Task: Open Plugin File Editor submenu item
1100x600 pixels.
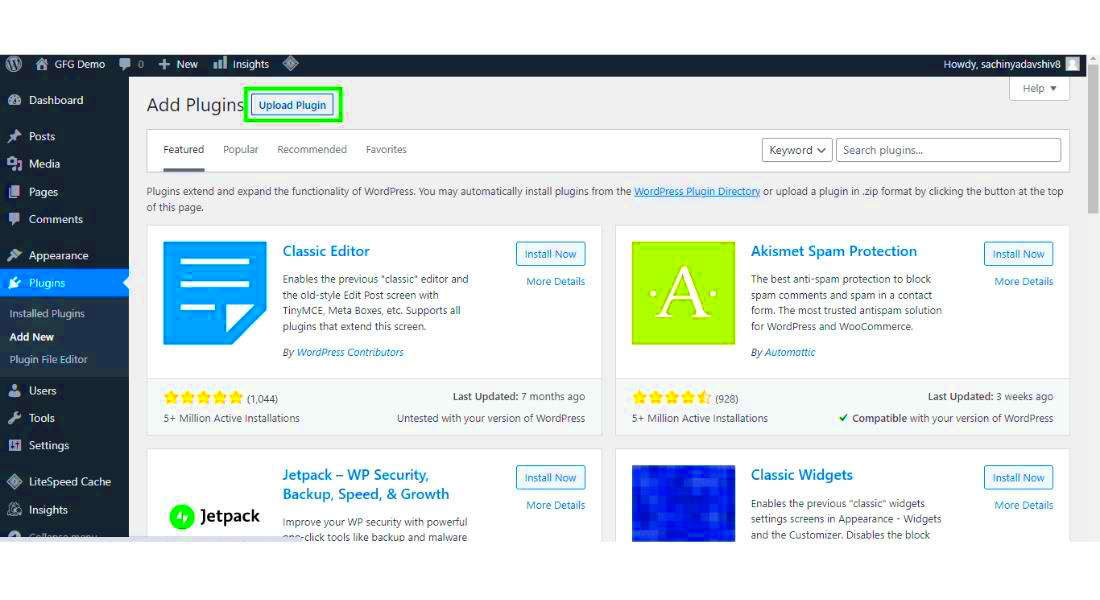Action: pos(48,359)
